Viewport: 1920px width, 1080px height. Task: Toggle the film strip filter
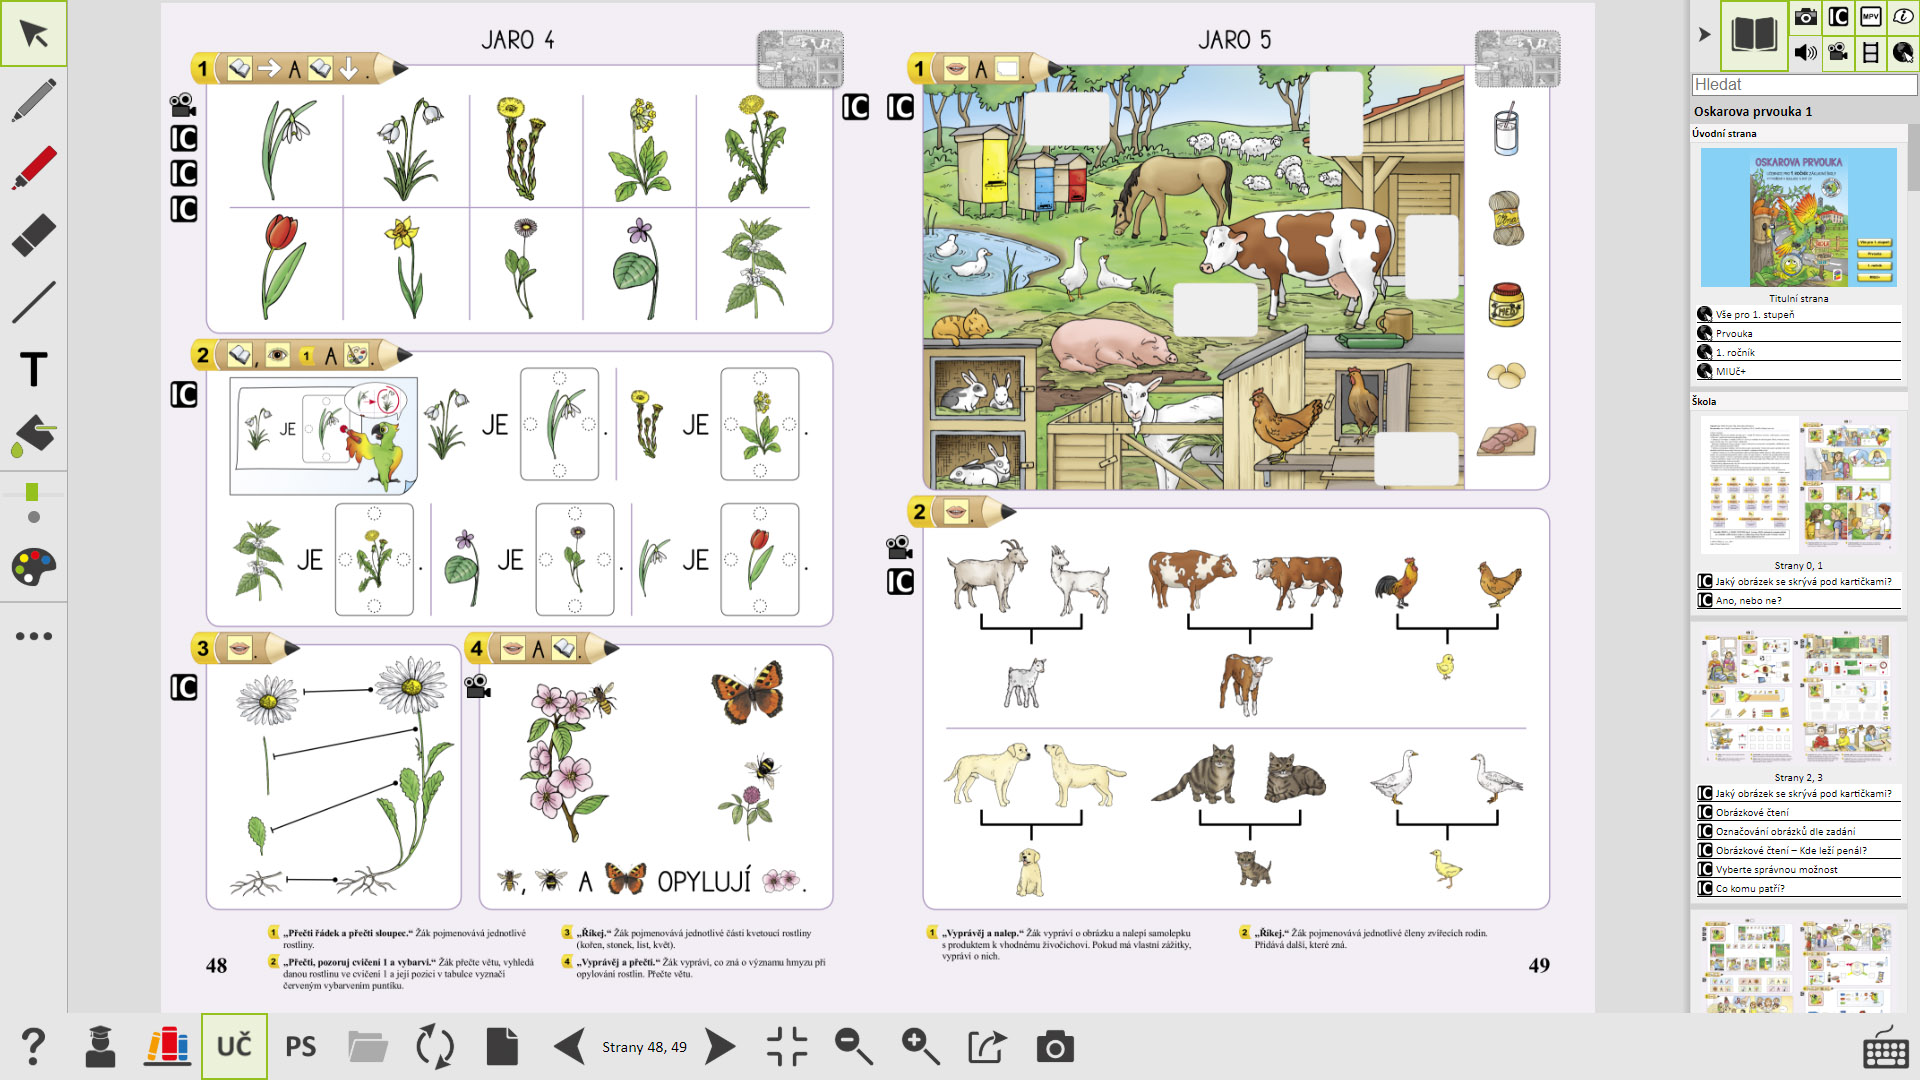point(1871,52)
